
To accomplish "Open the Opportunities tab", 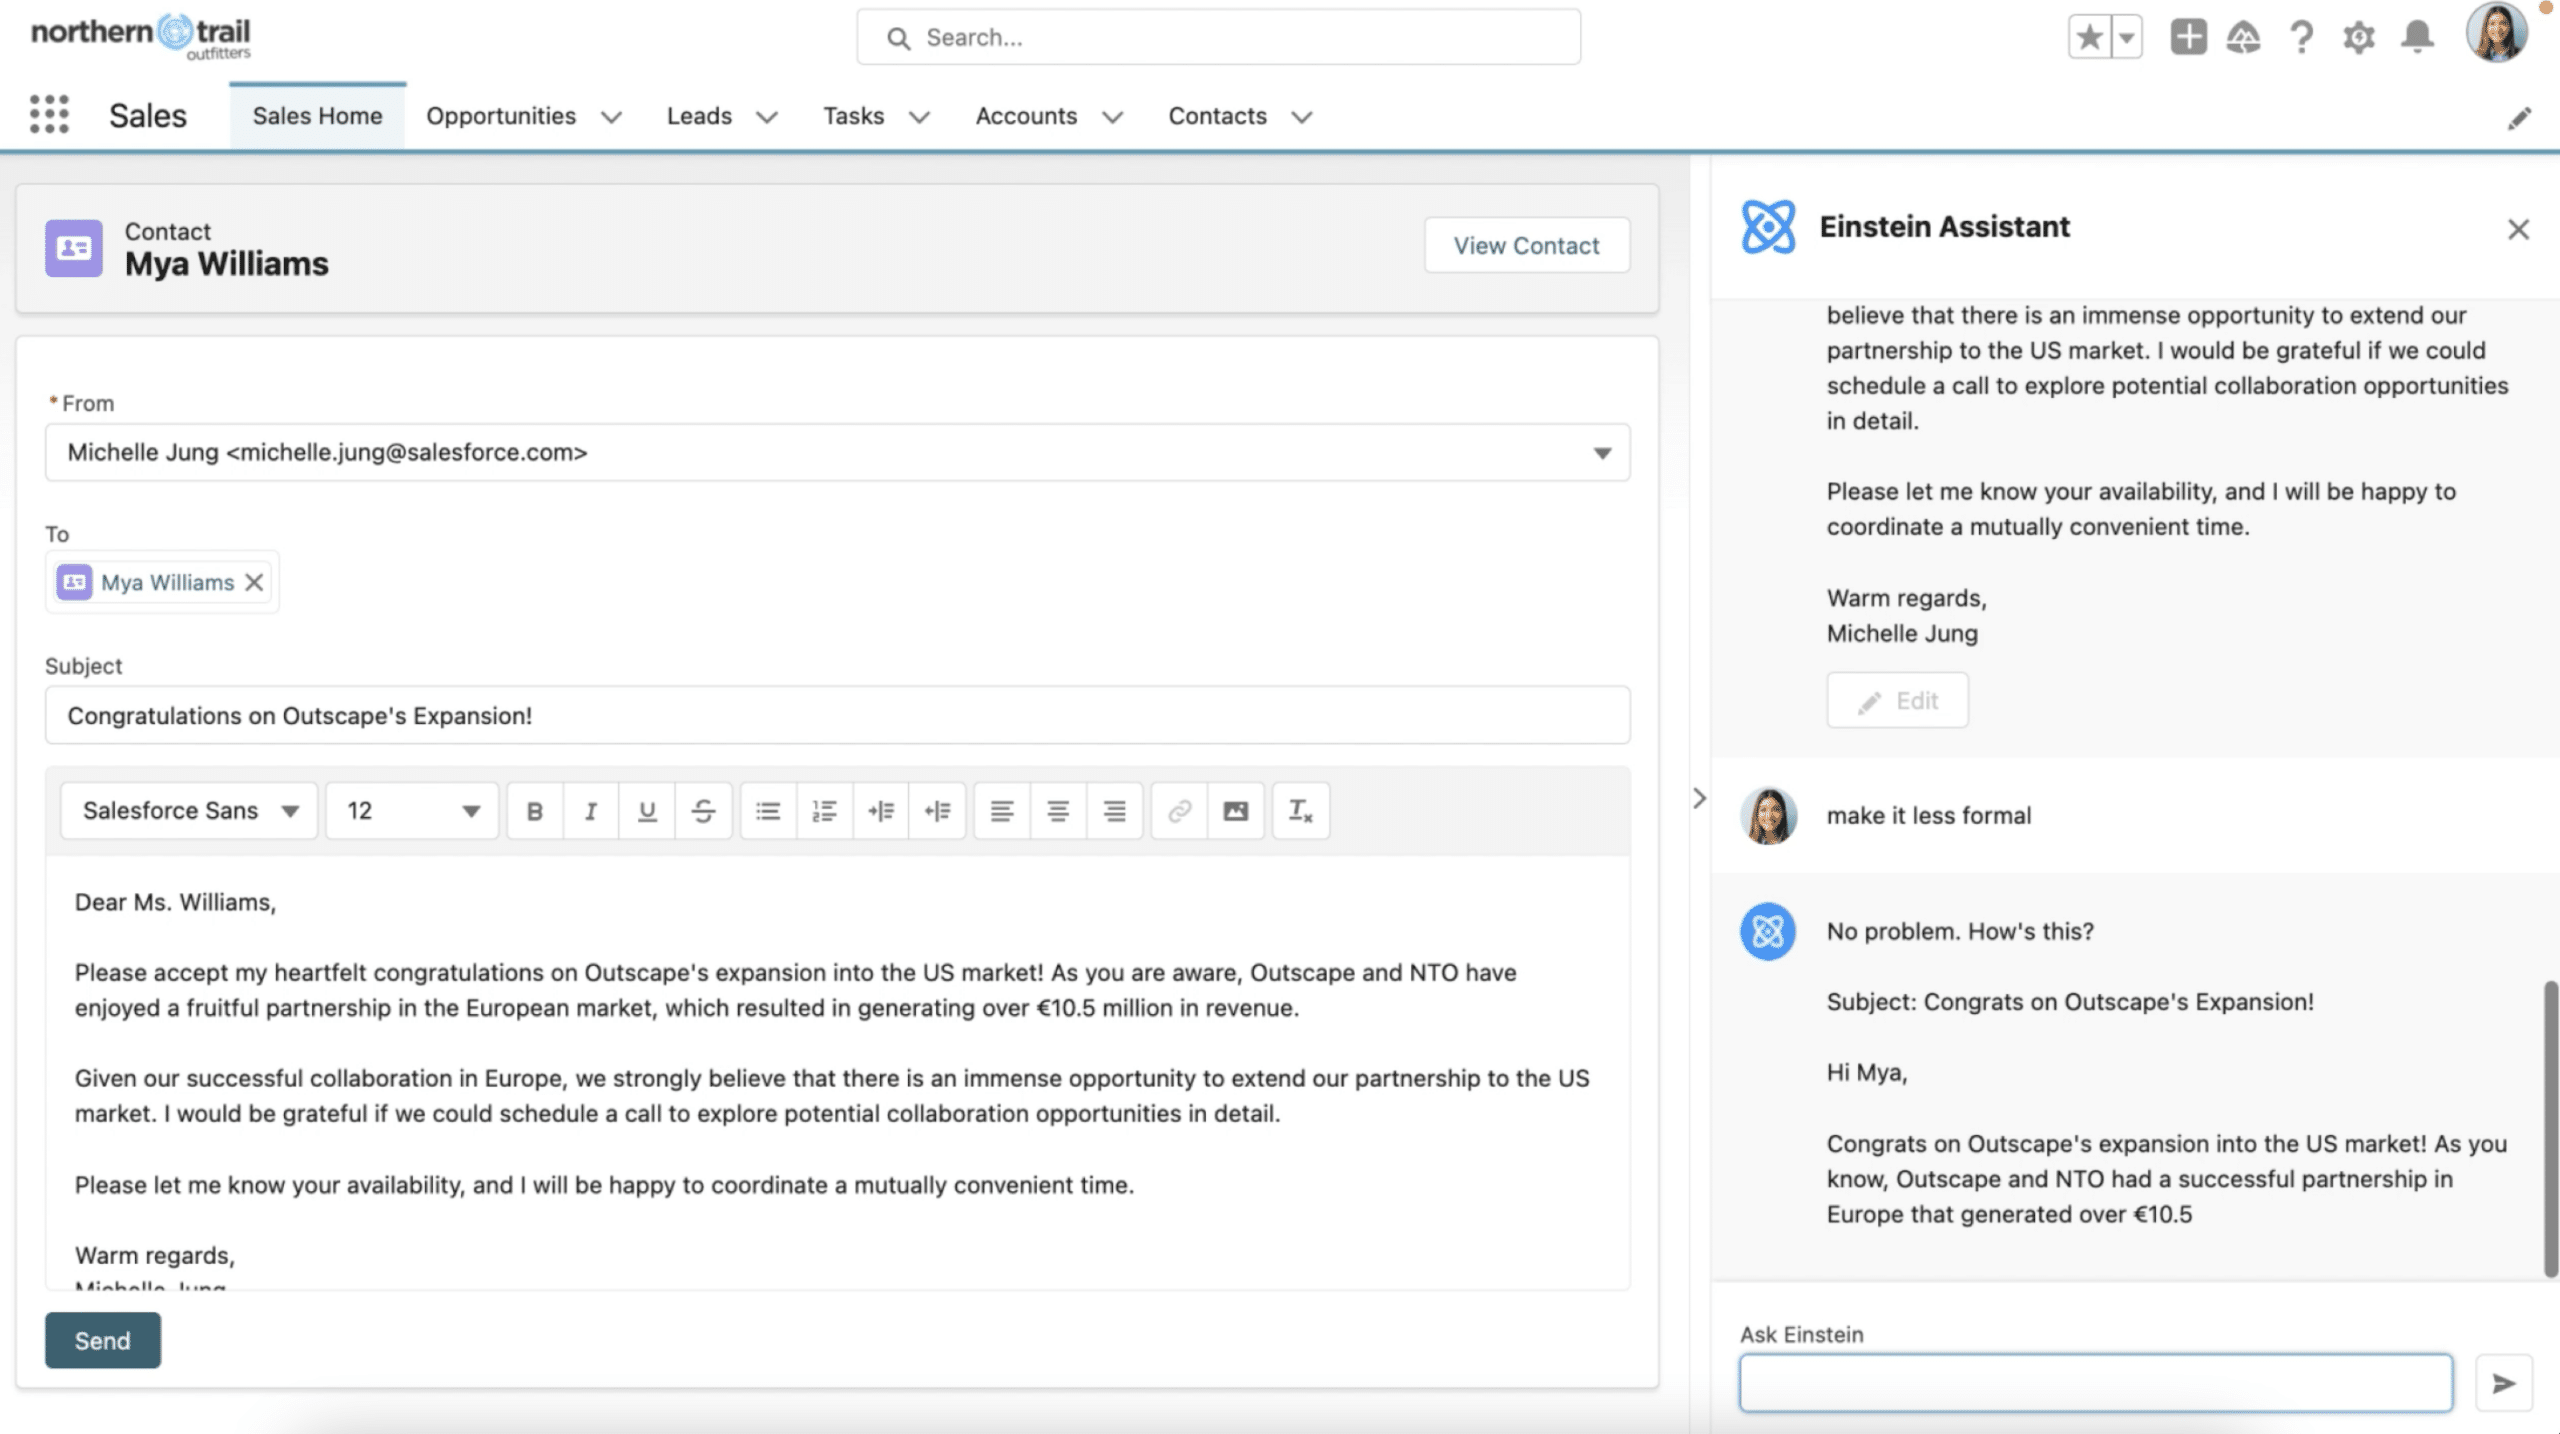I will (x=501, y=116).
